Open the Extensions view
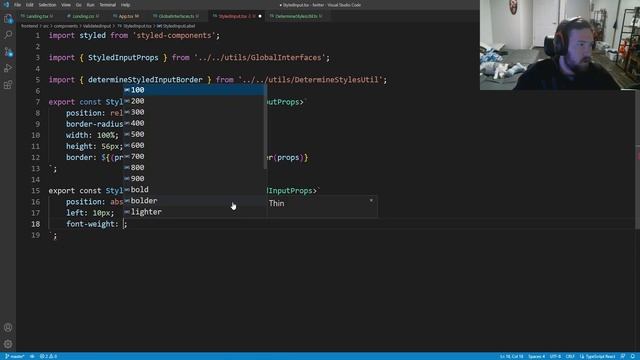This screenshot has width=640, height=360. tap(8, 85)
